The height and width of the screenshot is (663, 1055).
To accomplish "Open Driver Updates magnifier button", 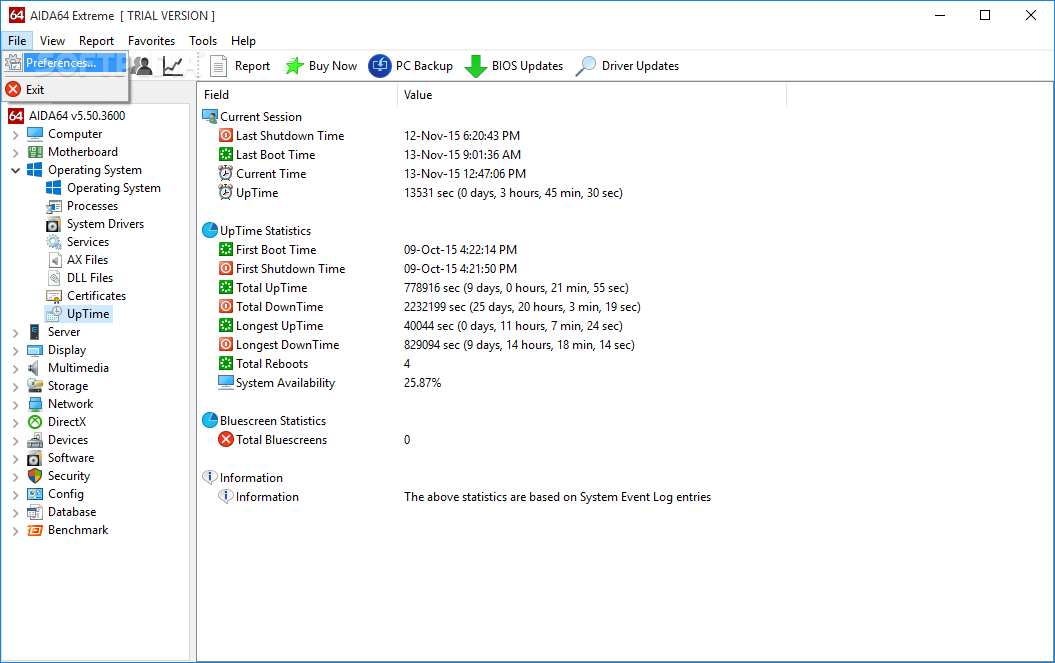I will 627,66.
